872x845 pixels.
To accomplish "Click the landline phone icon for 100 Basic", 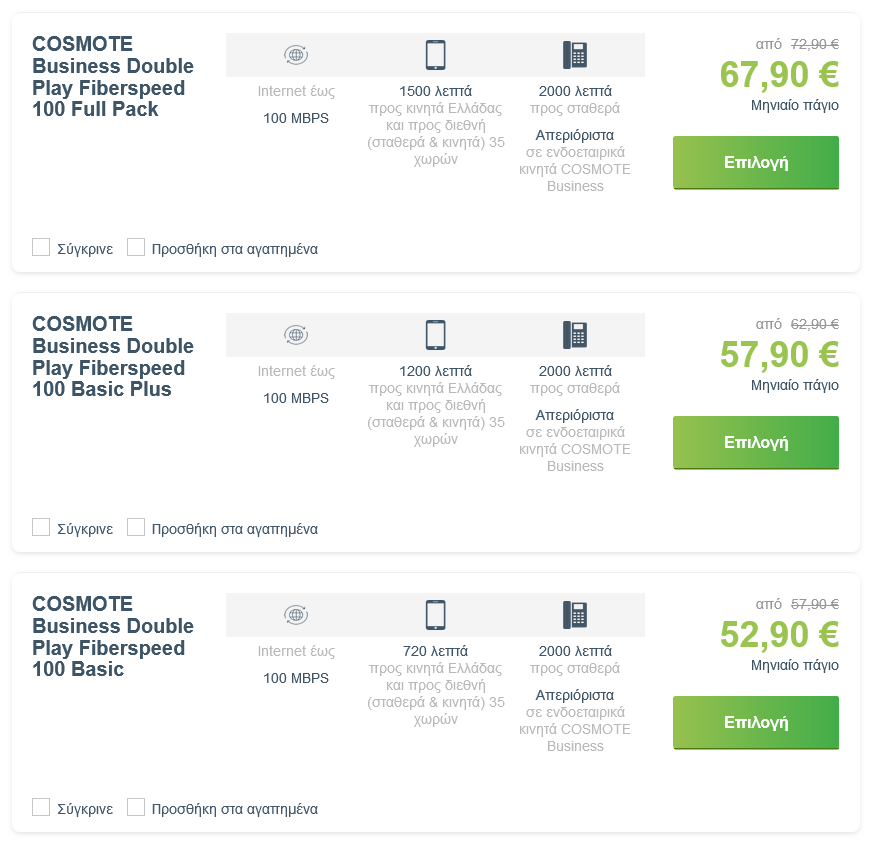I will pos(575,615).
